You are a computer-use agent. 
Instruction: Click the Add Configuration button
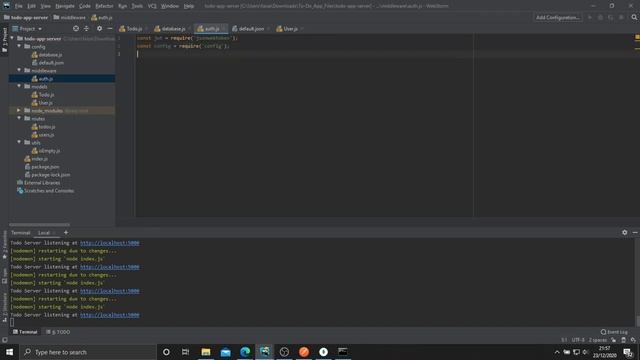(x=558, y=18)
